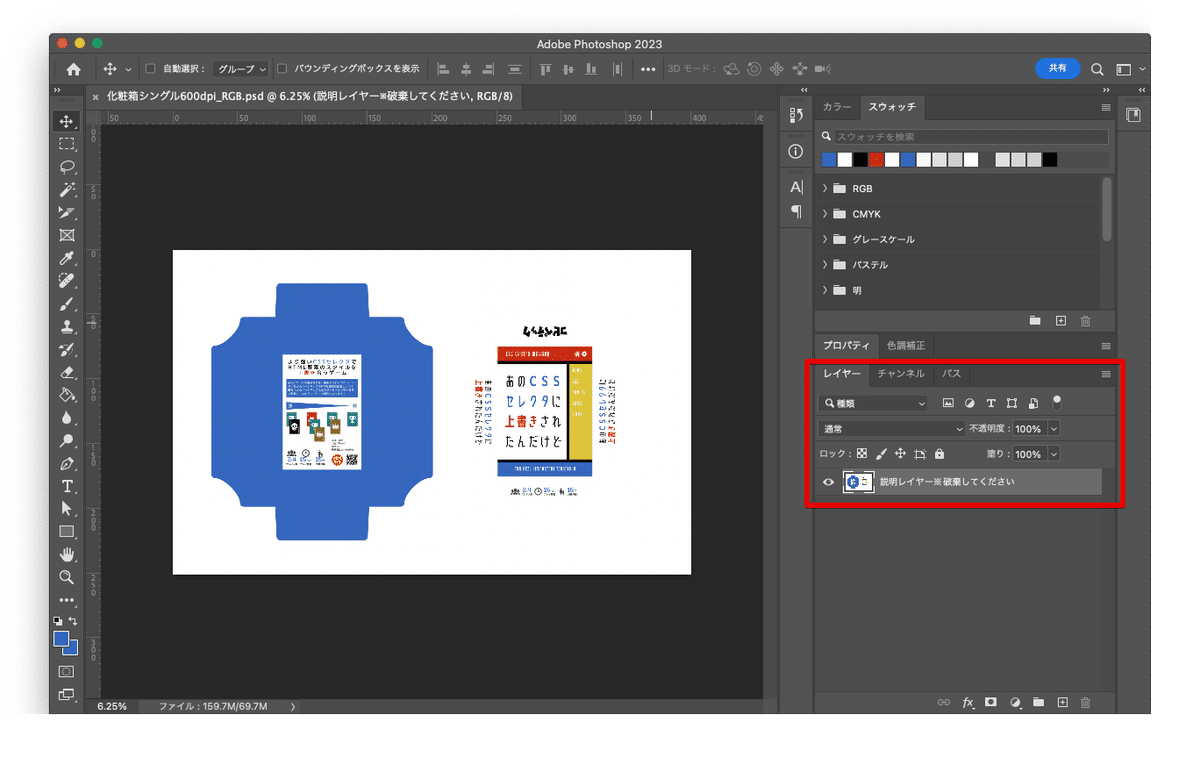The image size is (1200, 779).
Task: Expand the CMYK swatch folder
Action: (825, 214)
